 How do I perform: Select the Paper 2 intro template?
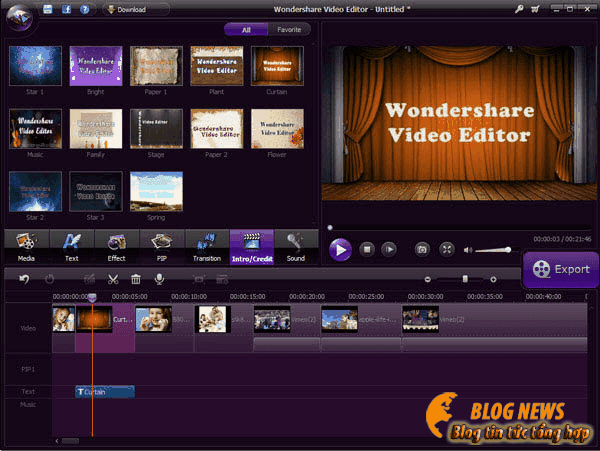[217, 129]
